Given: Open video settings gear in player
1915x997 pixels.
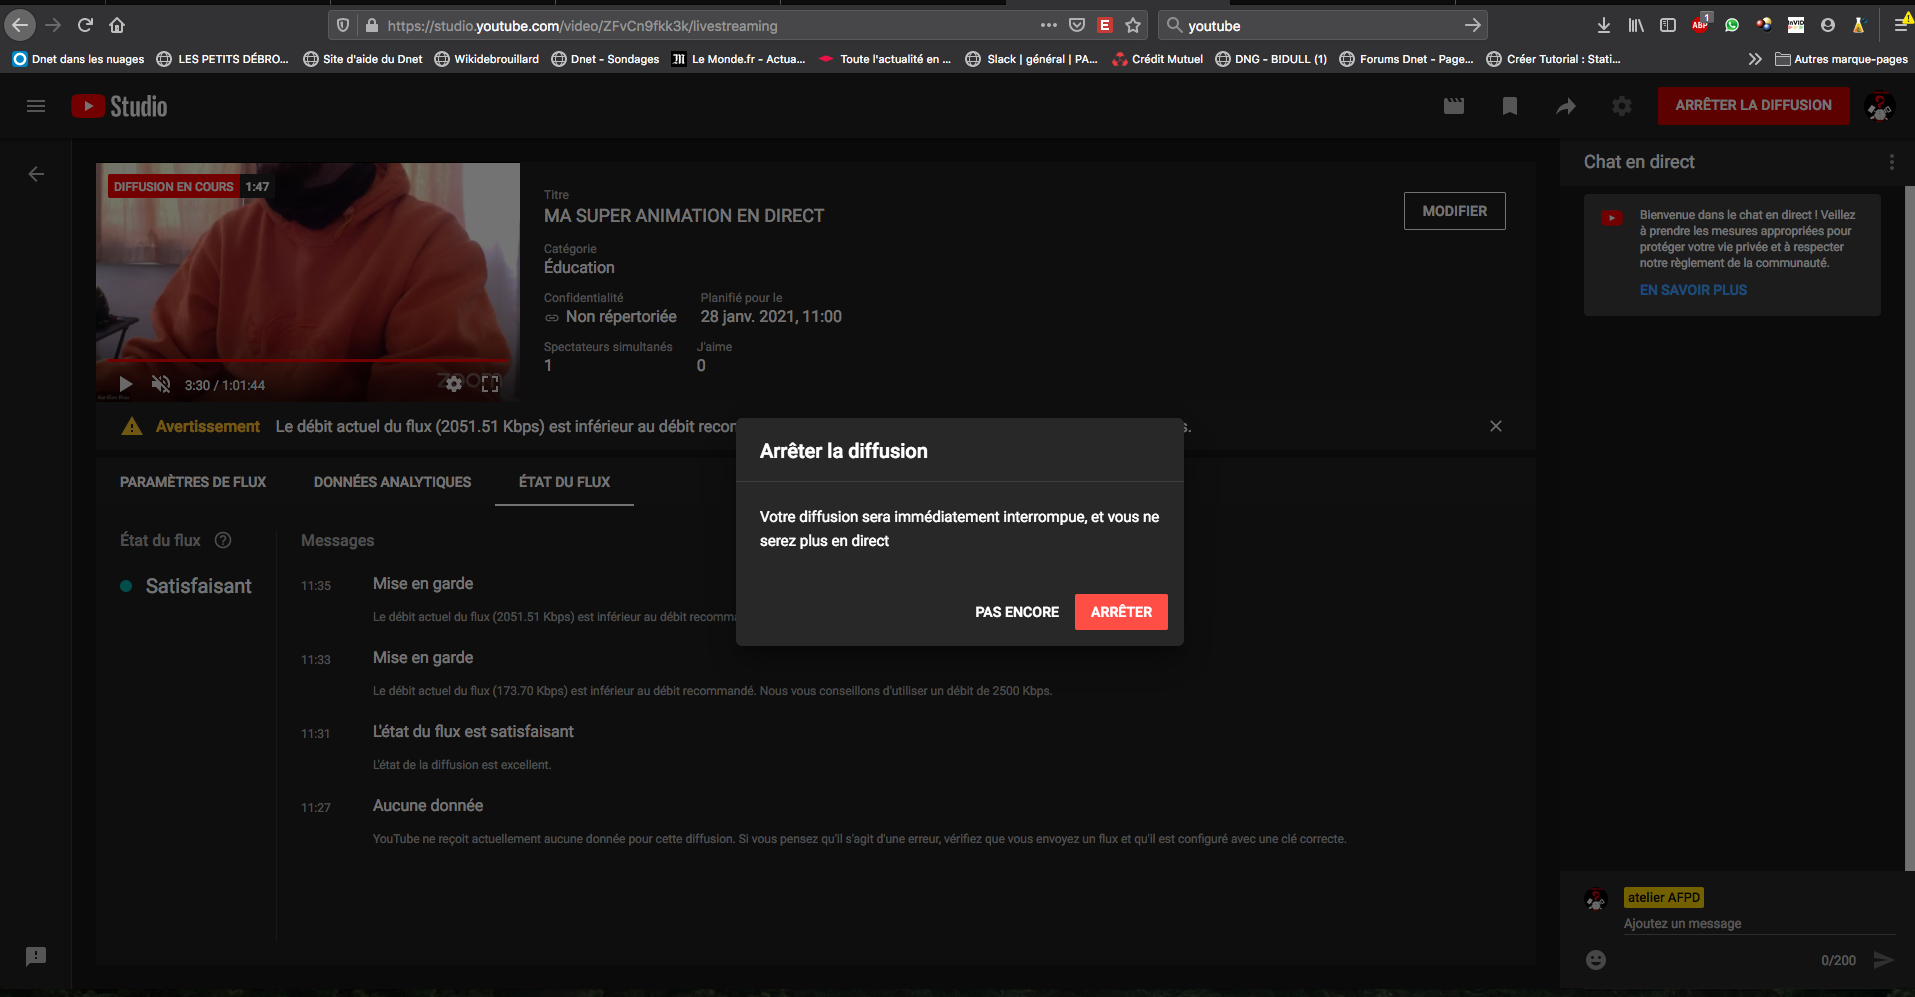Looking at the screenshot, I should (454, 384).
